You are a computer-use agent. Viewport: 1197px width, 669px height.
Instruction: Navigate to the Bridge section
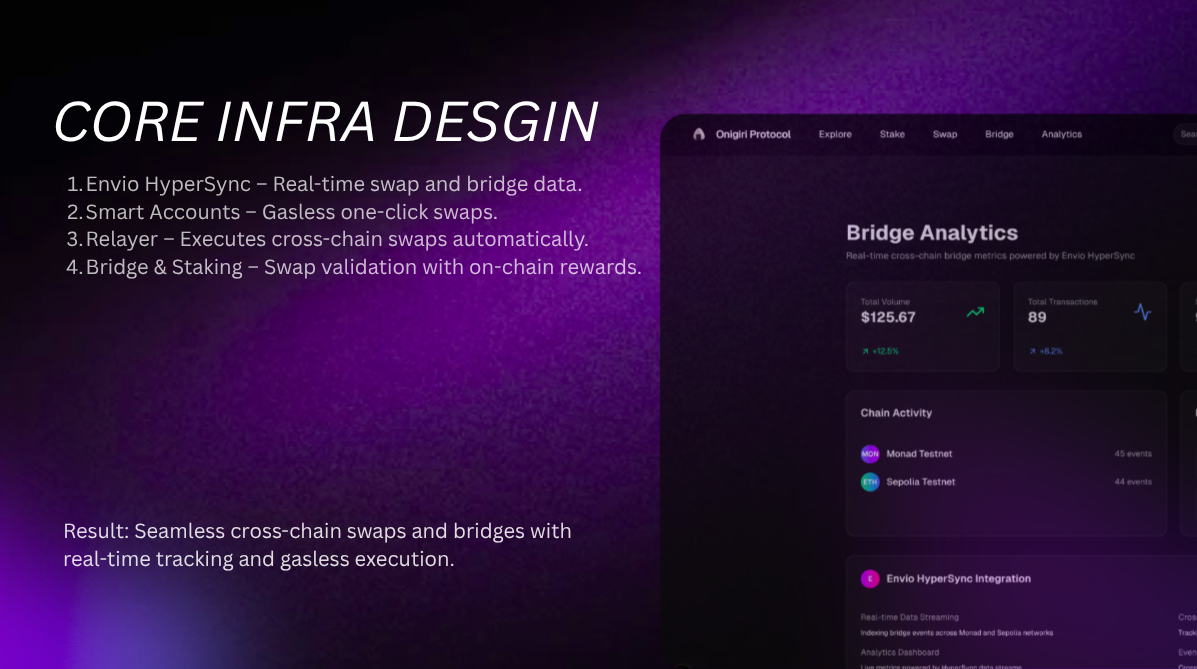[999, 134]
